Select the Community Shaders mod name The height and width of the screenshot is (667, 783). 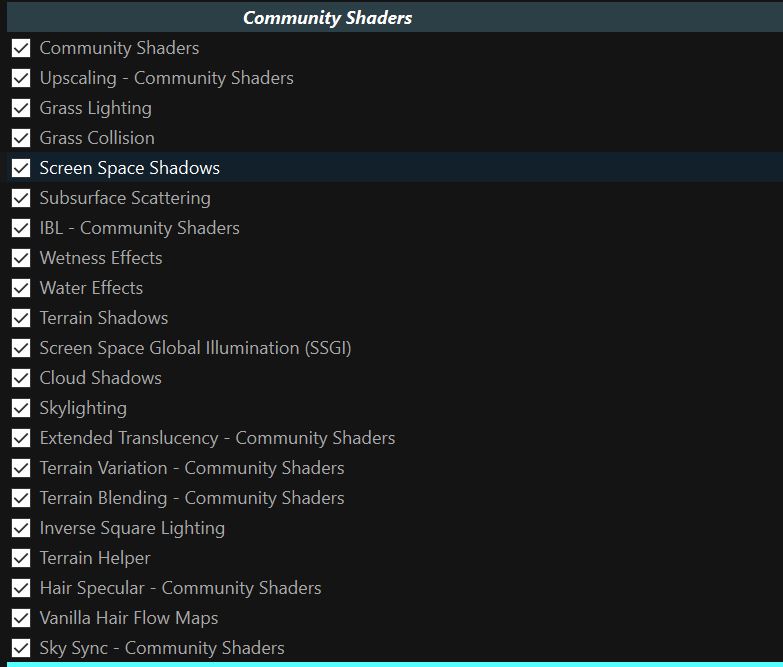click(x=119, y=48)
